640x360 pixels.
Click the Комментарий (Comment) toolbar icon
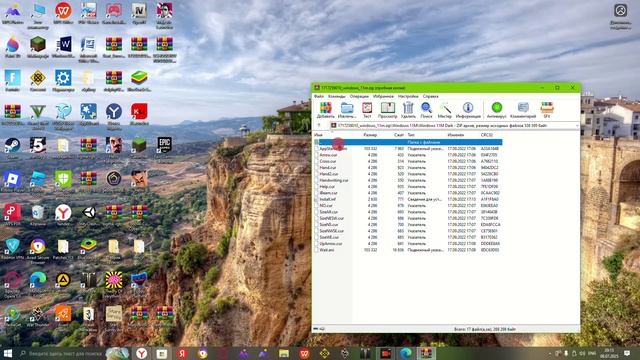(x=523, y=110)
